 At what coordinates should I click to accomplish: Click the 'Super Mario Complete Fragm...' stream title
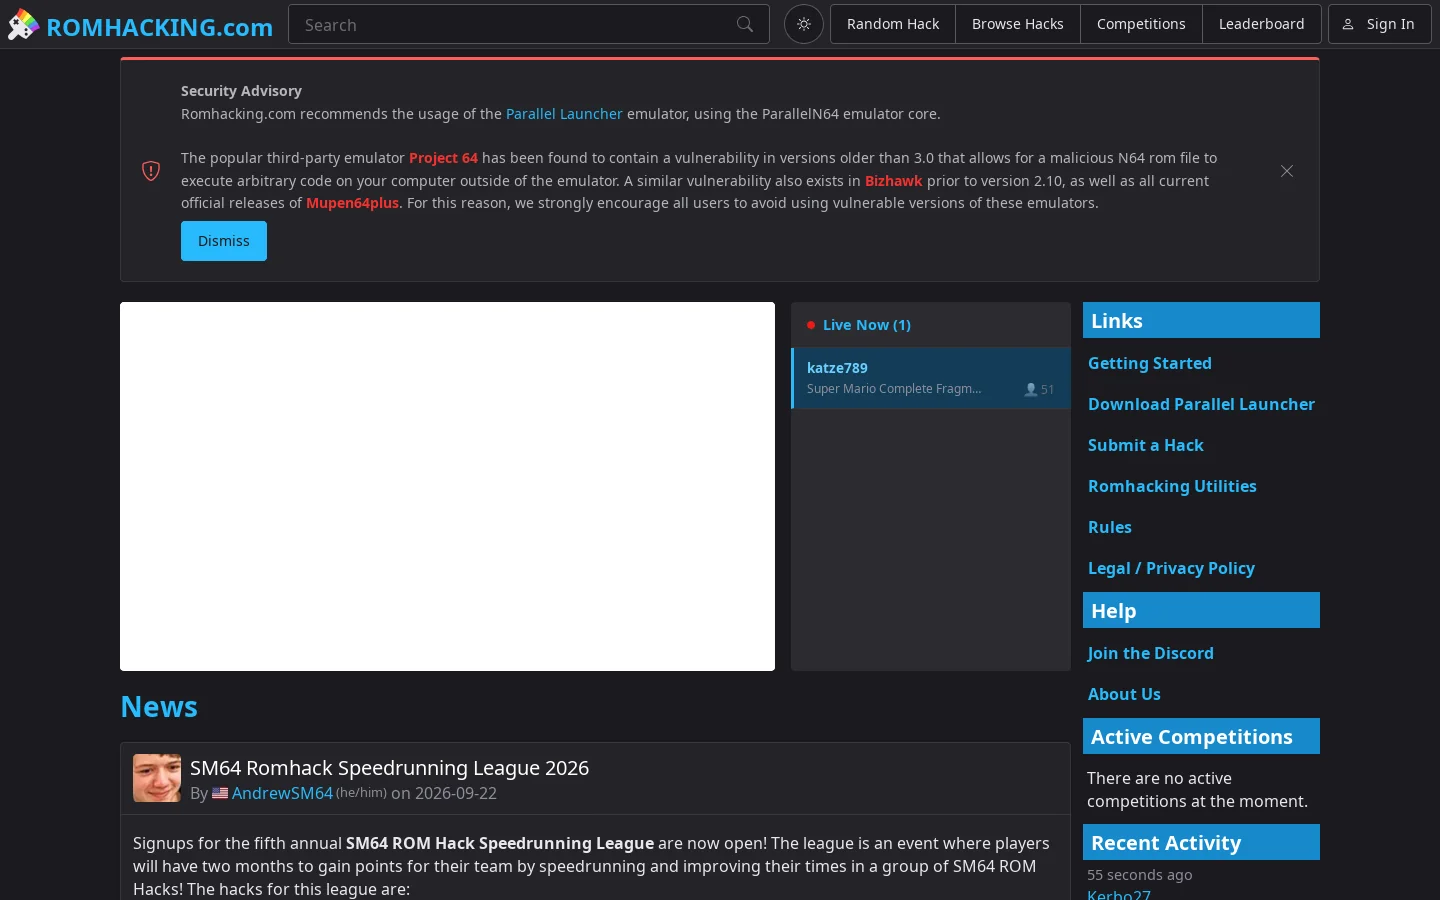tap(894, 389)
